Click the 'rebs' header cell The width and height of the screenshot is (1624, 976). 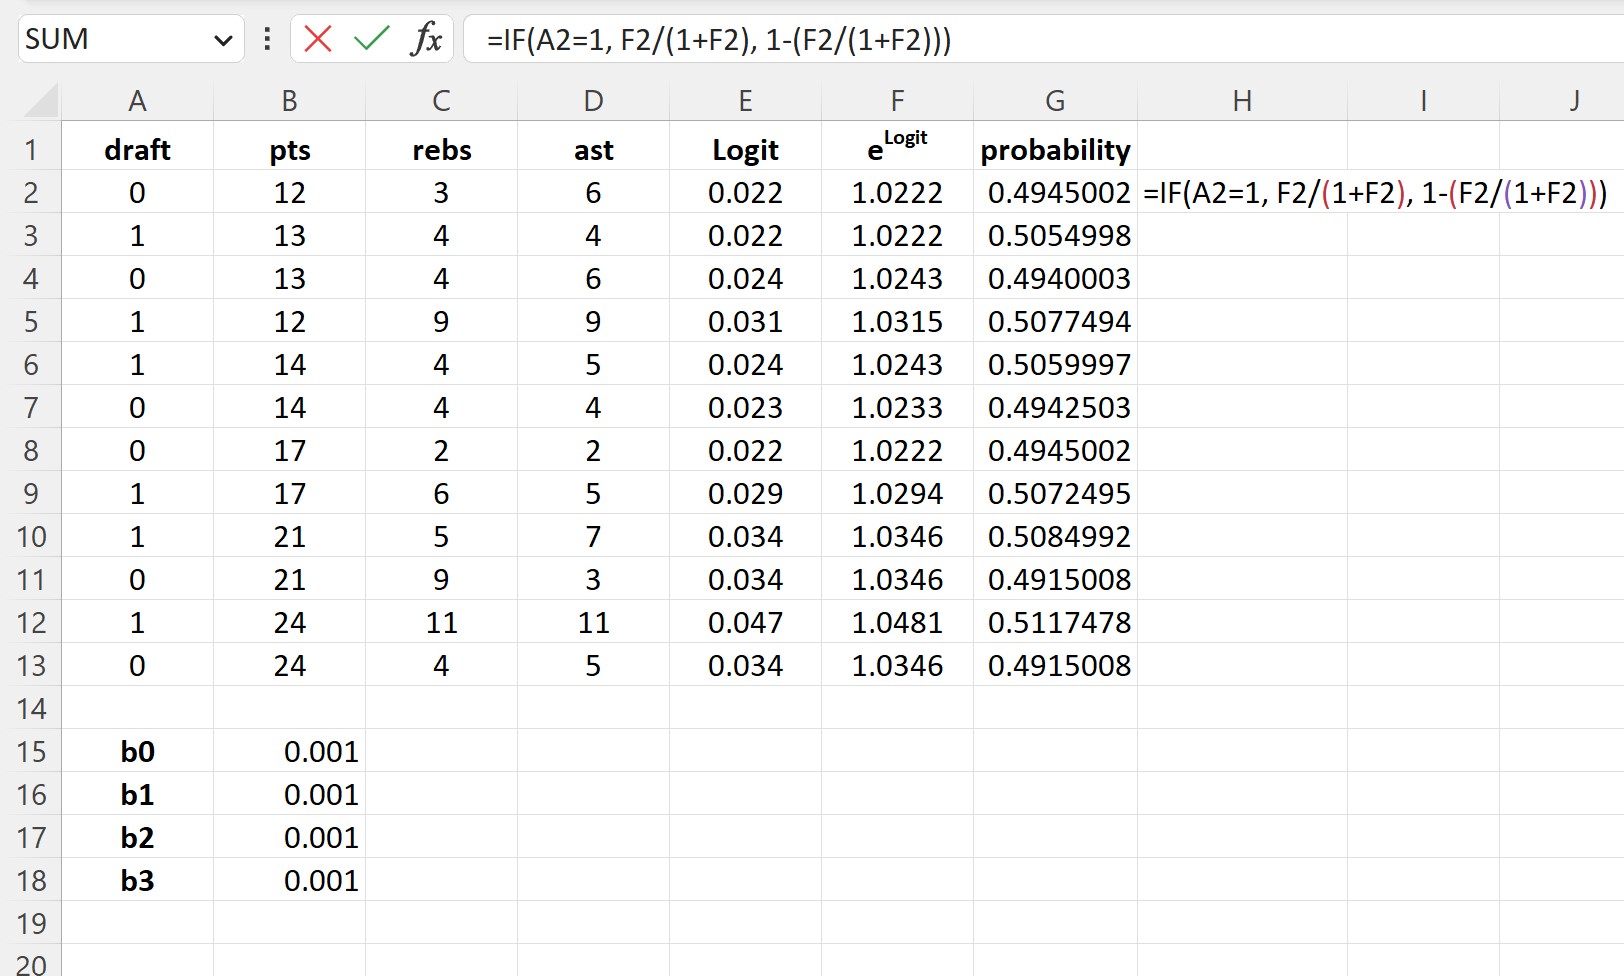pos(441,149)
